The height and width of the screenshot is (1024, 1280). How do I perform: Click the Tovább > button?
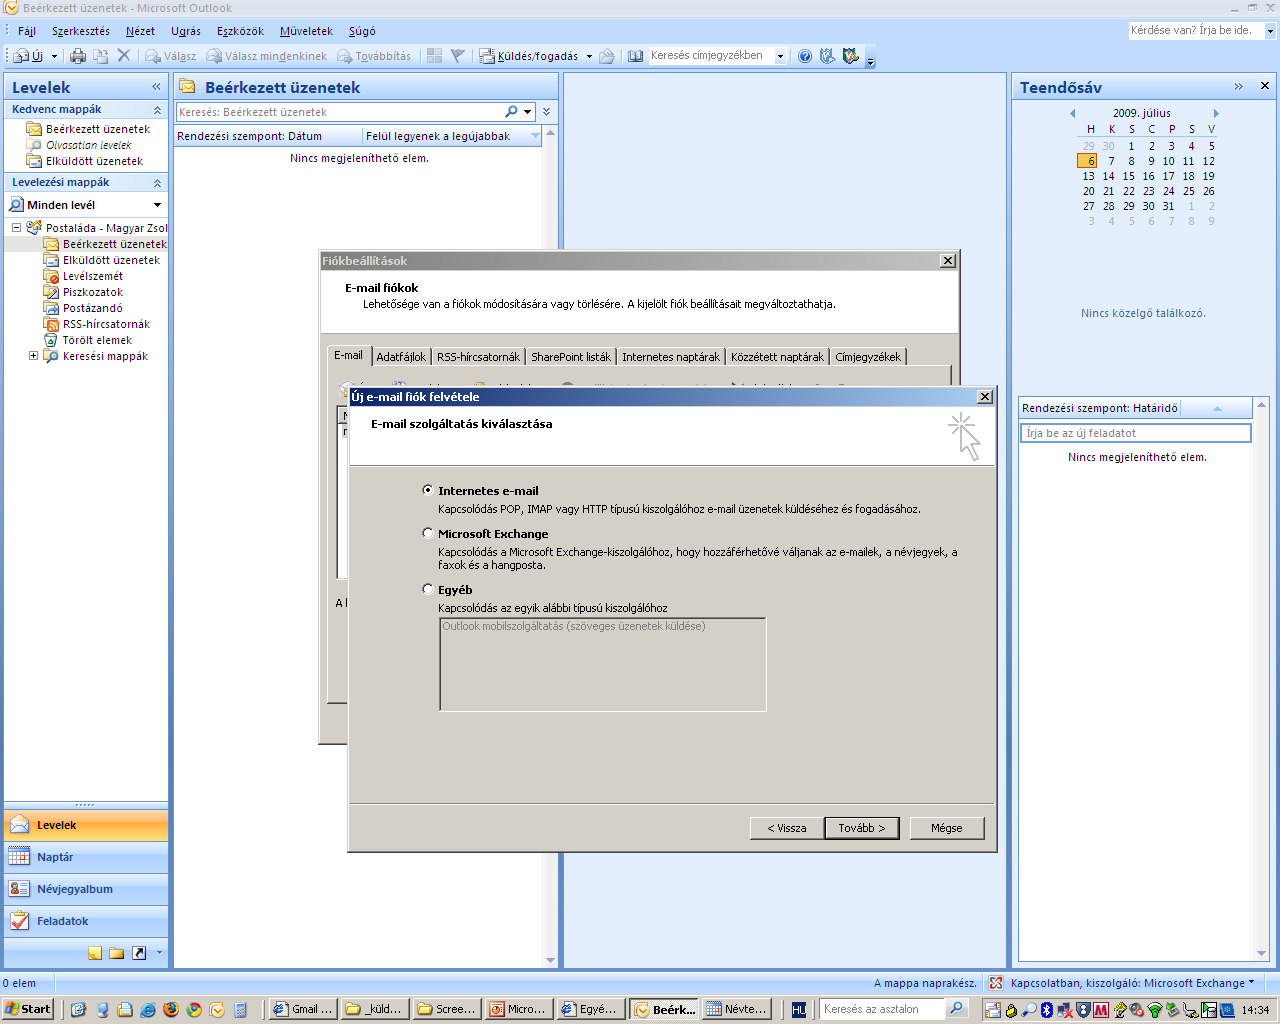pyautogui.click(x=861, y=828)
